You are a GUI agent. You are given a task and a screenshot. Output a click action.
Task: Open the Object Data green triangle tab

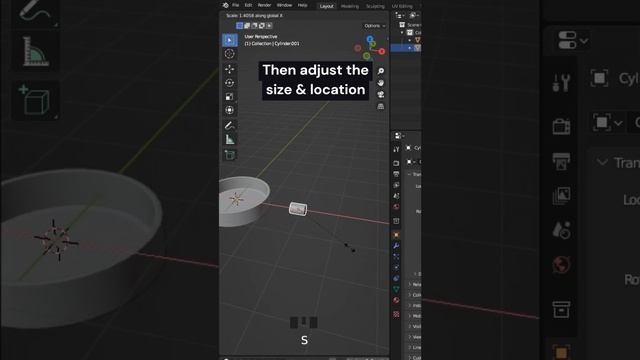tap(396, 289)
